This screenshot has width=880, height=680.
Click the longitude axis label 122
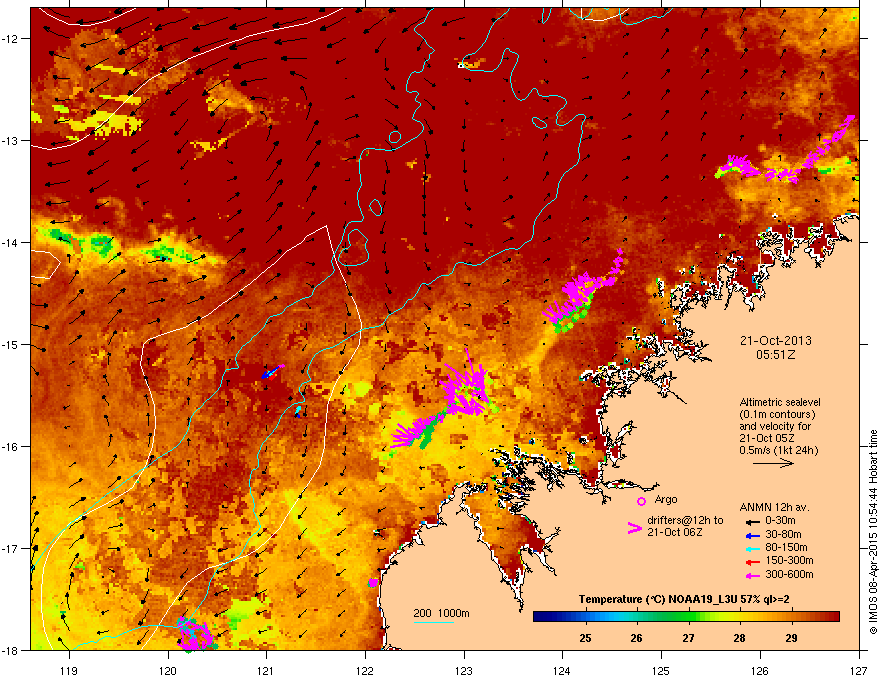tap(365, 670)
